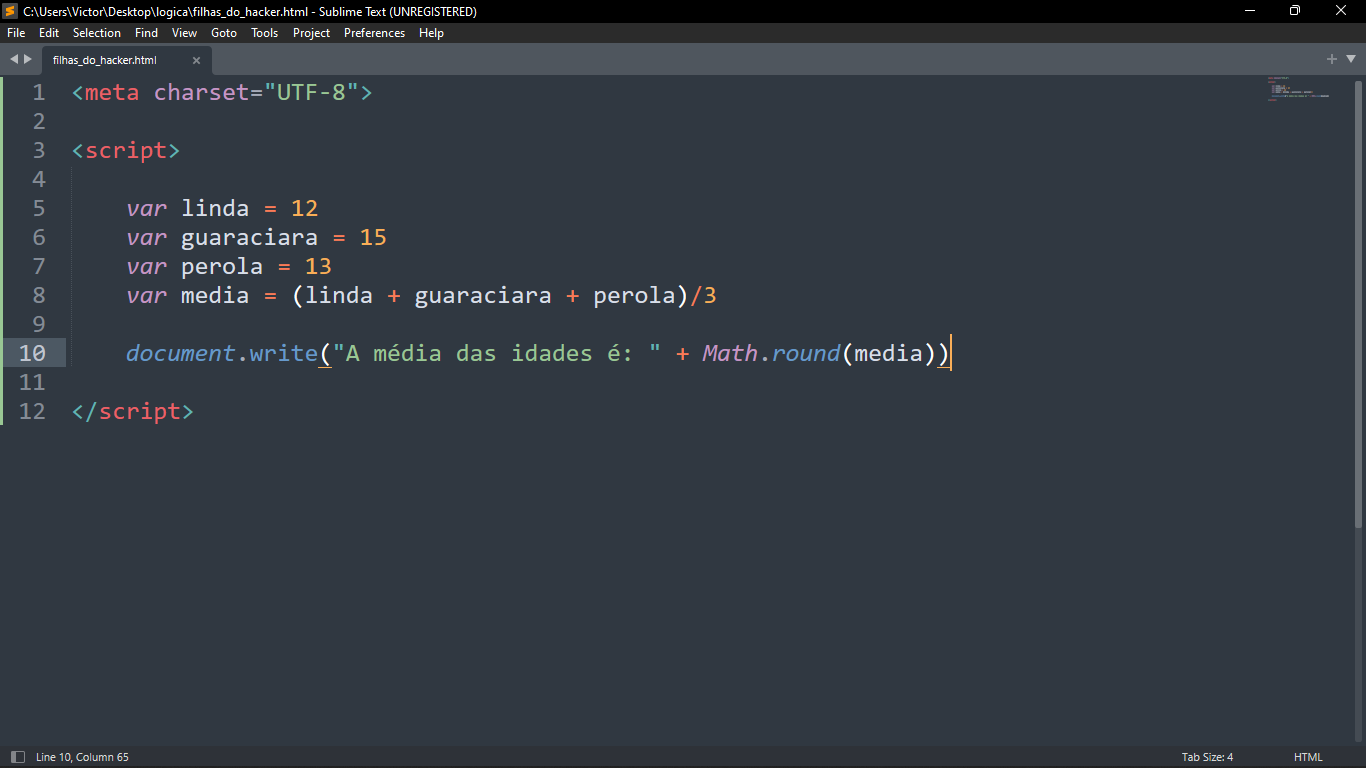Close the Sublime Text window

pyautogui.click(x=1341, y=11)
